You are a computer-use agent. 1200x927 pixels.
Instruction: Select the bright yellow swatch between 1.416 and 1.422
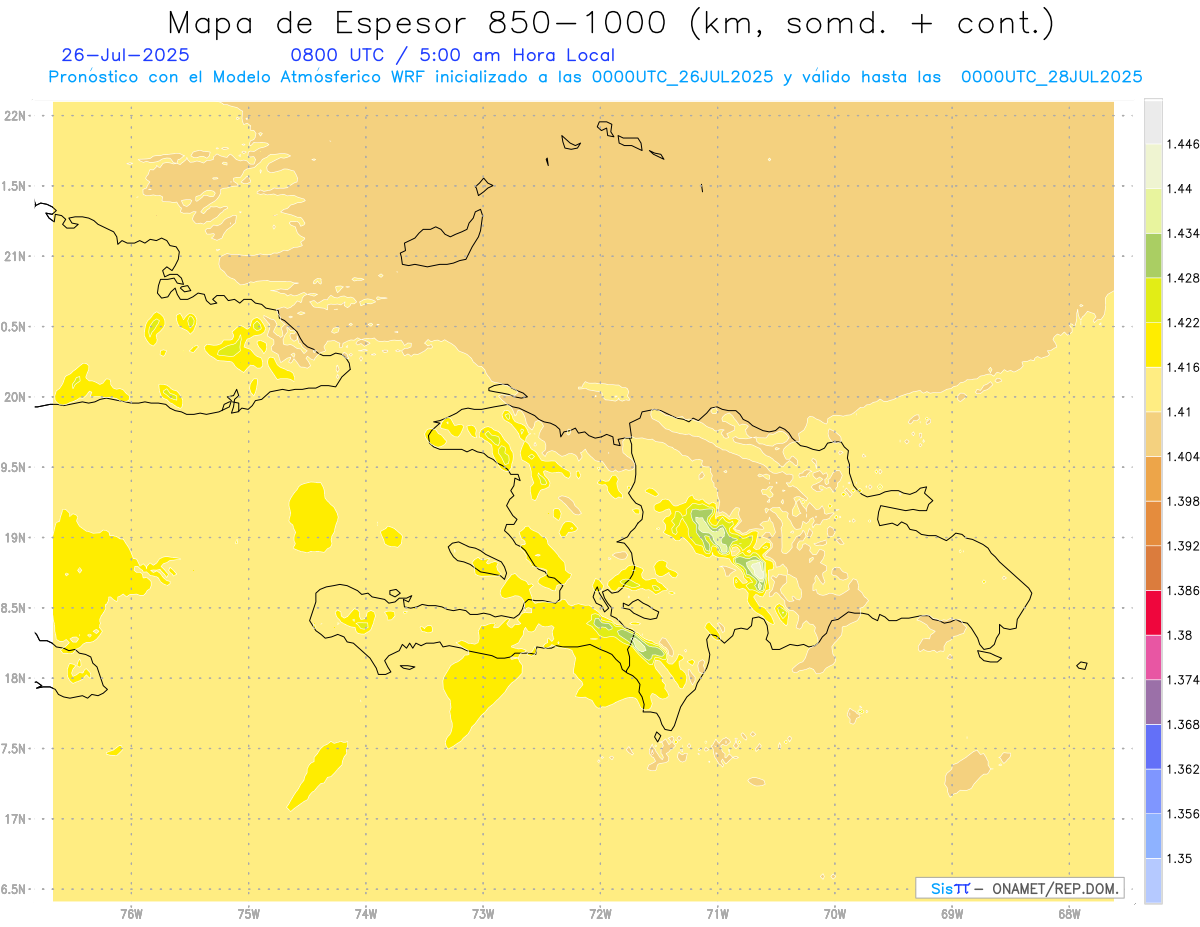[1153, 345]
